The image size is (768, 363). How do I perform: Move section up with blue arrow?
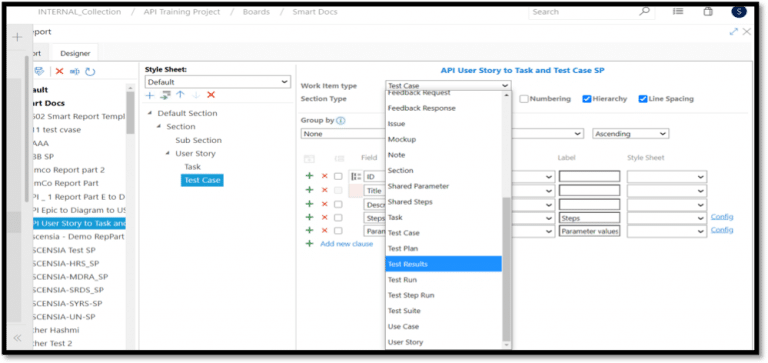(180, 95)
